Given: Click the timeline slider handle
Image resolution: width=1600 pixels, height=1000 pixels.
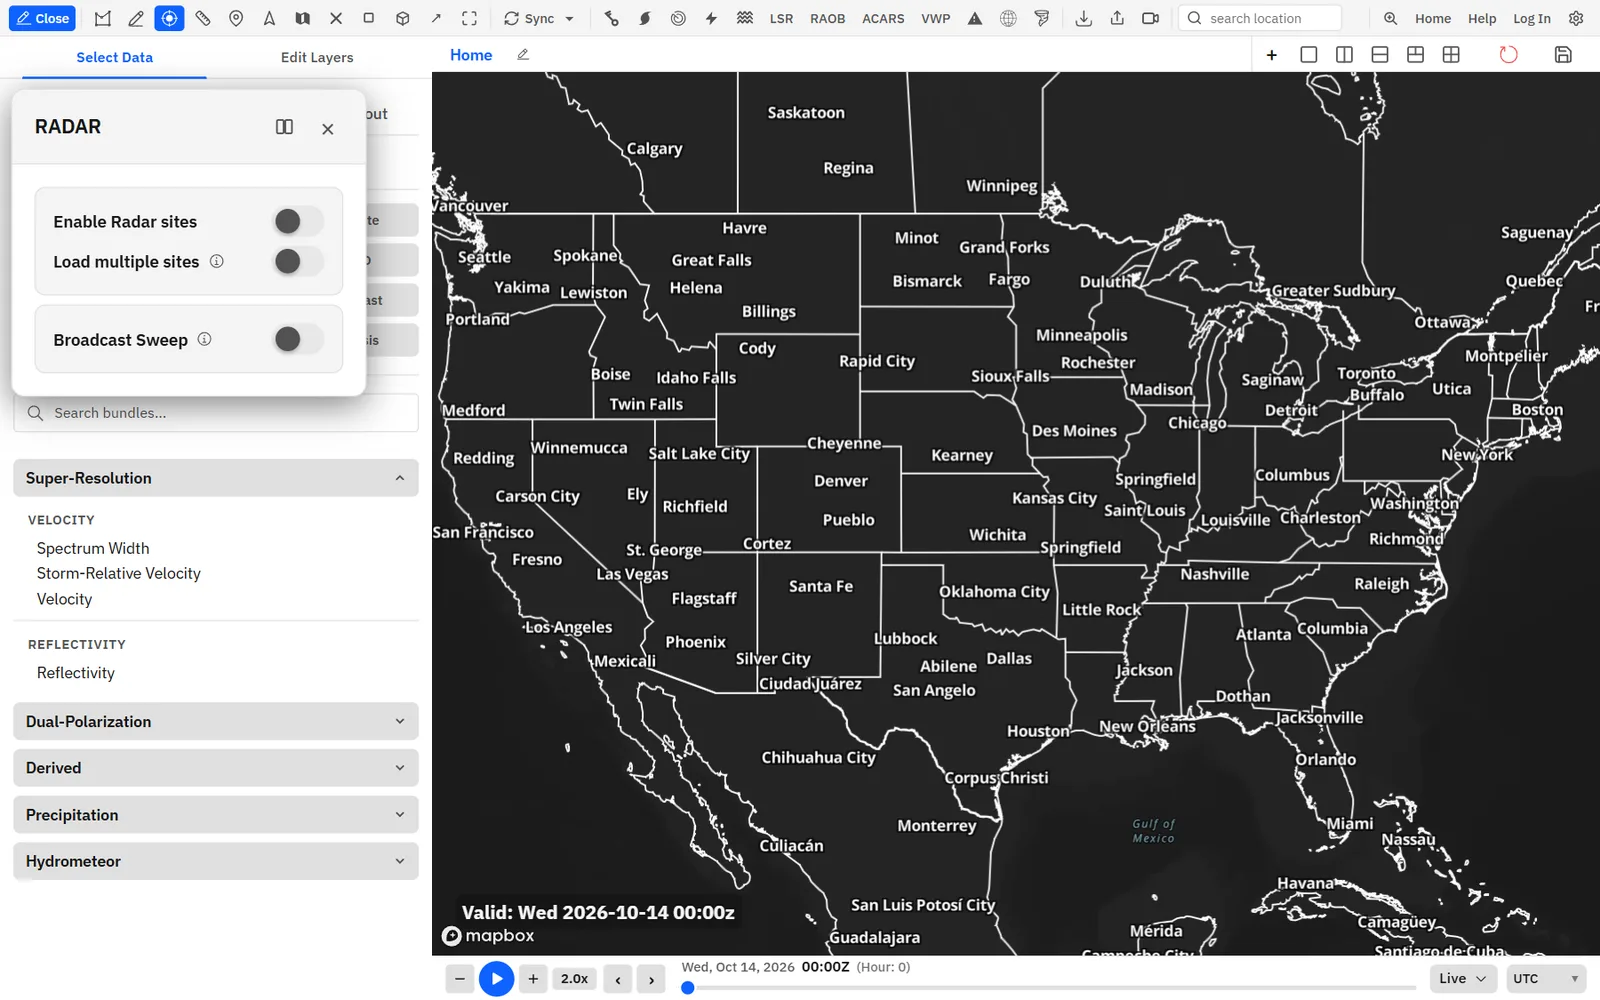Looking at the screenshot, I should 687,988.
